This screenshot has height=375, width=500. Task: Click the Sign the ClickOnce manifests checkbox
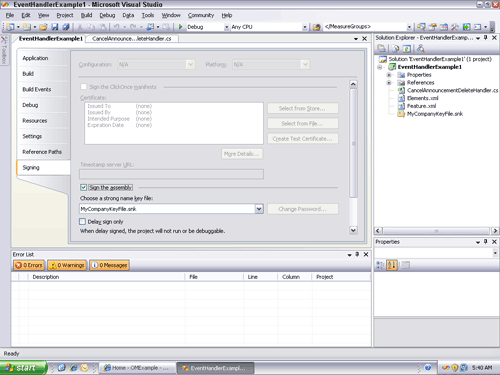[83, 87]
